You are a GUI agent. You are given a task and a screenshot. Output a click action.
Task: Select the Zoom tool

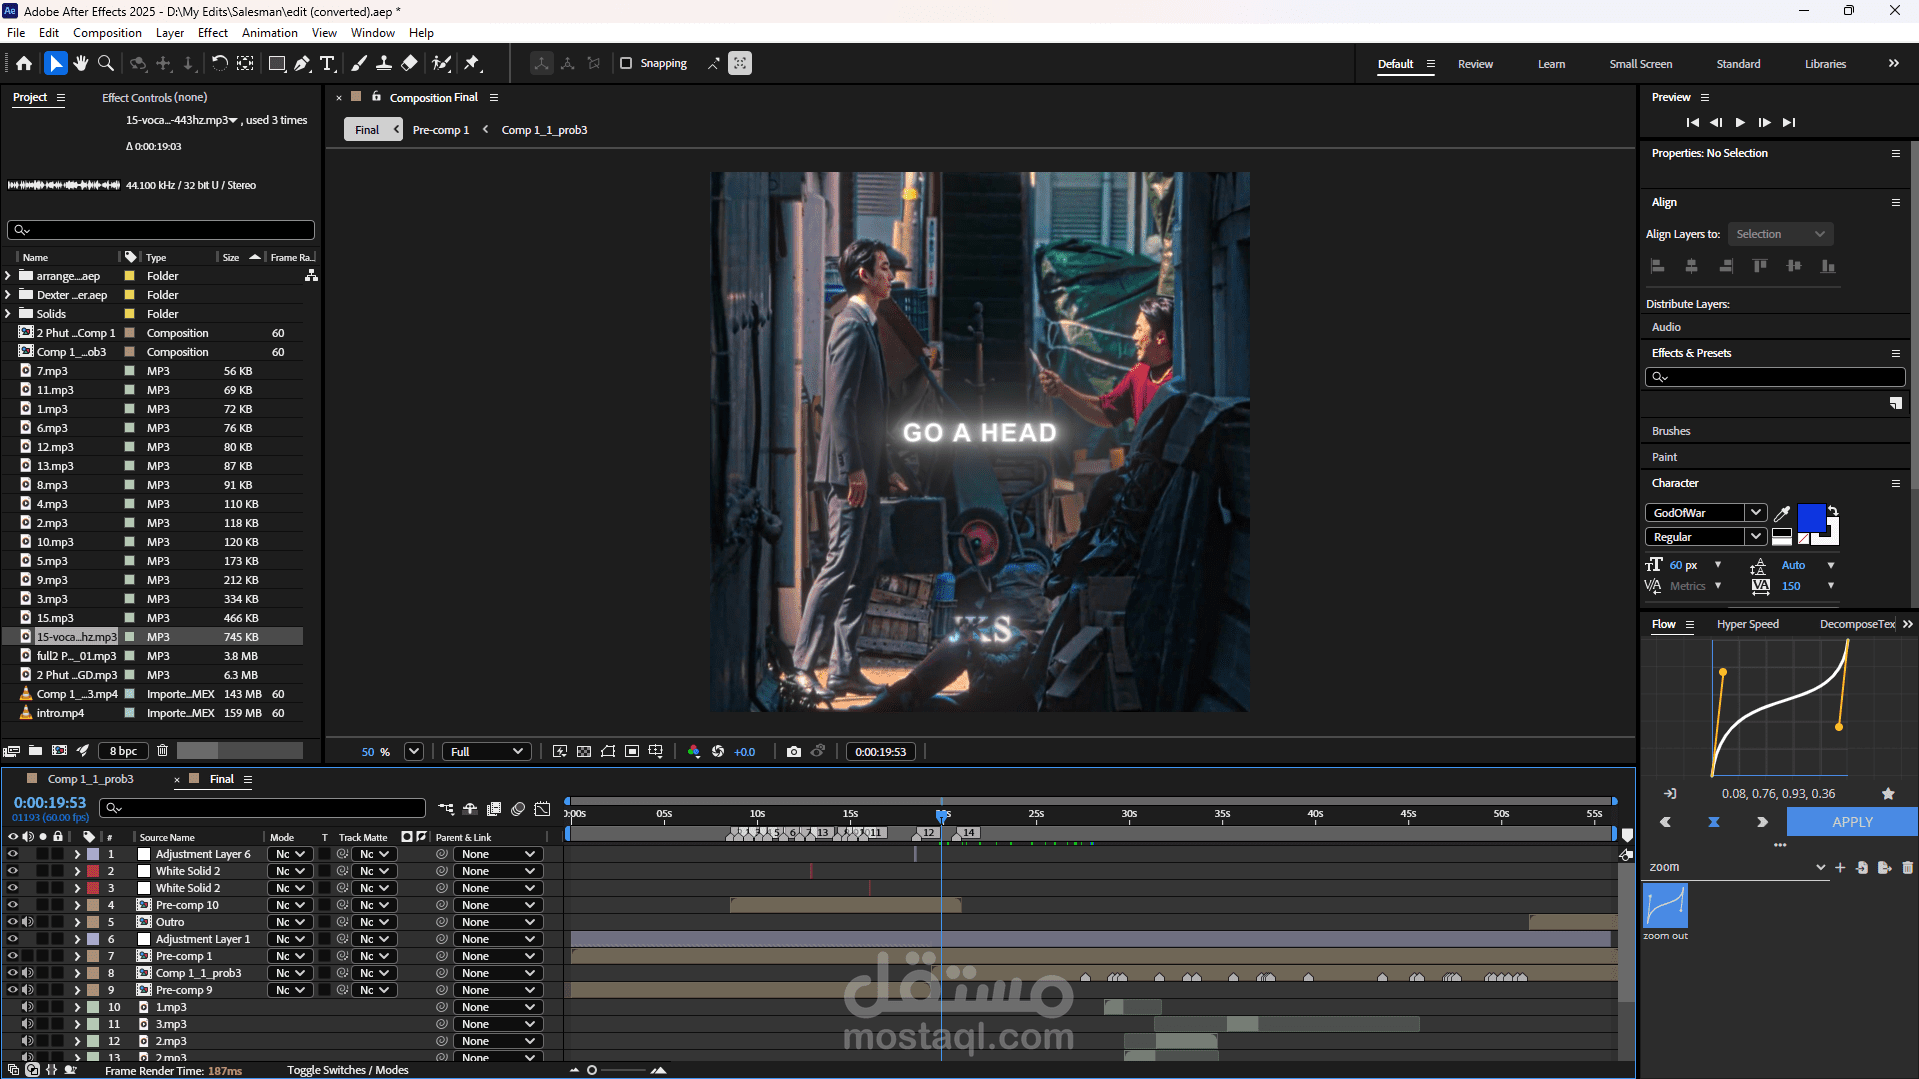pos(106,63)
